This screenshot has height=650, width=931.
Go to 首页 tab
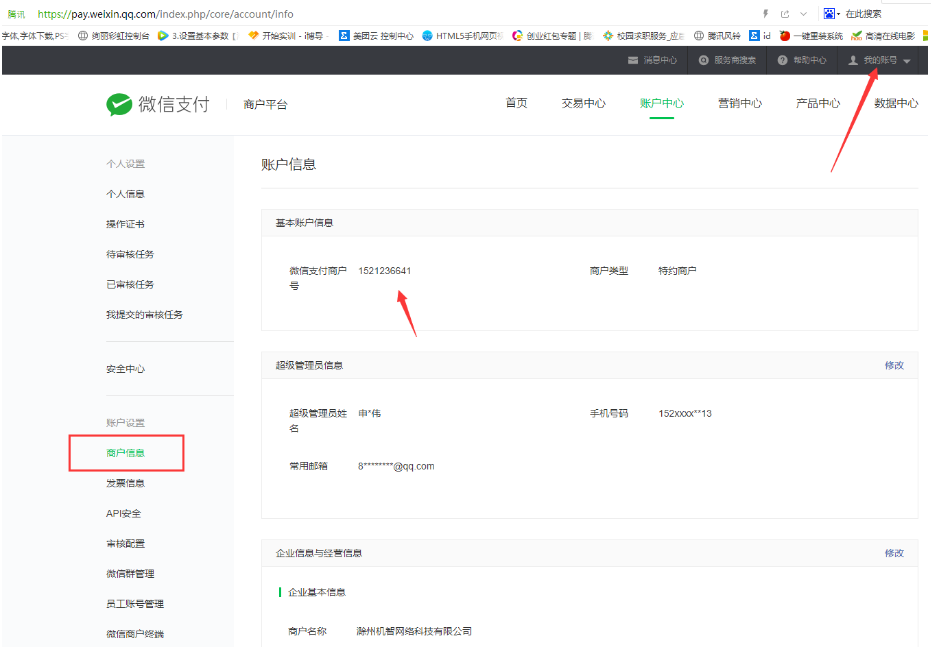click(516, 103)
